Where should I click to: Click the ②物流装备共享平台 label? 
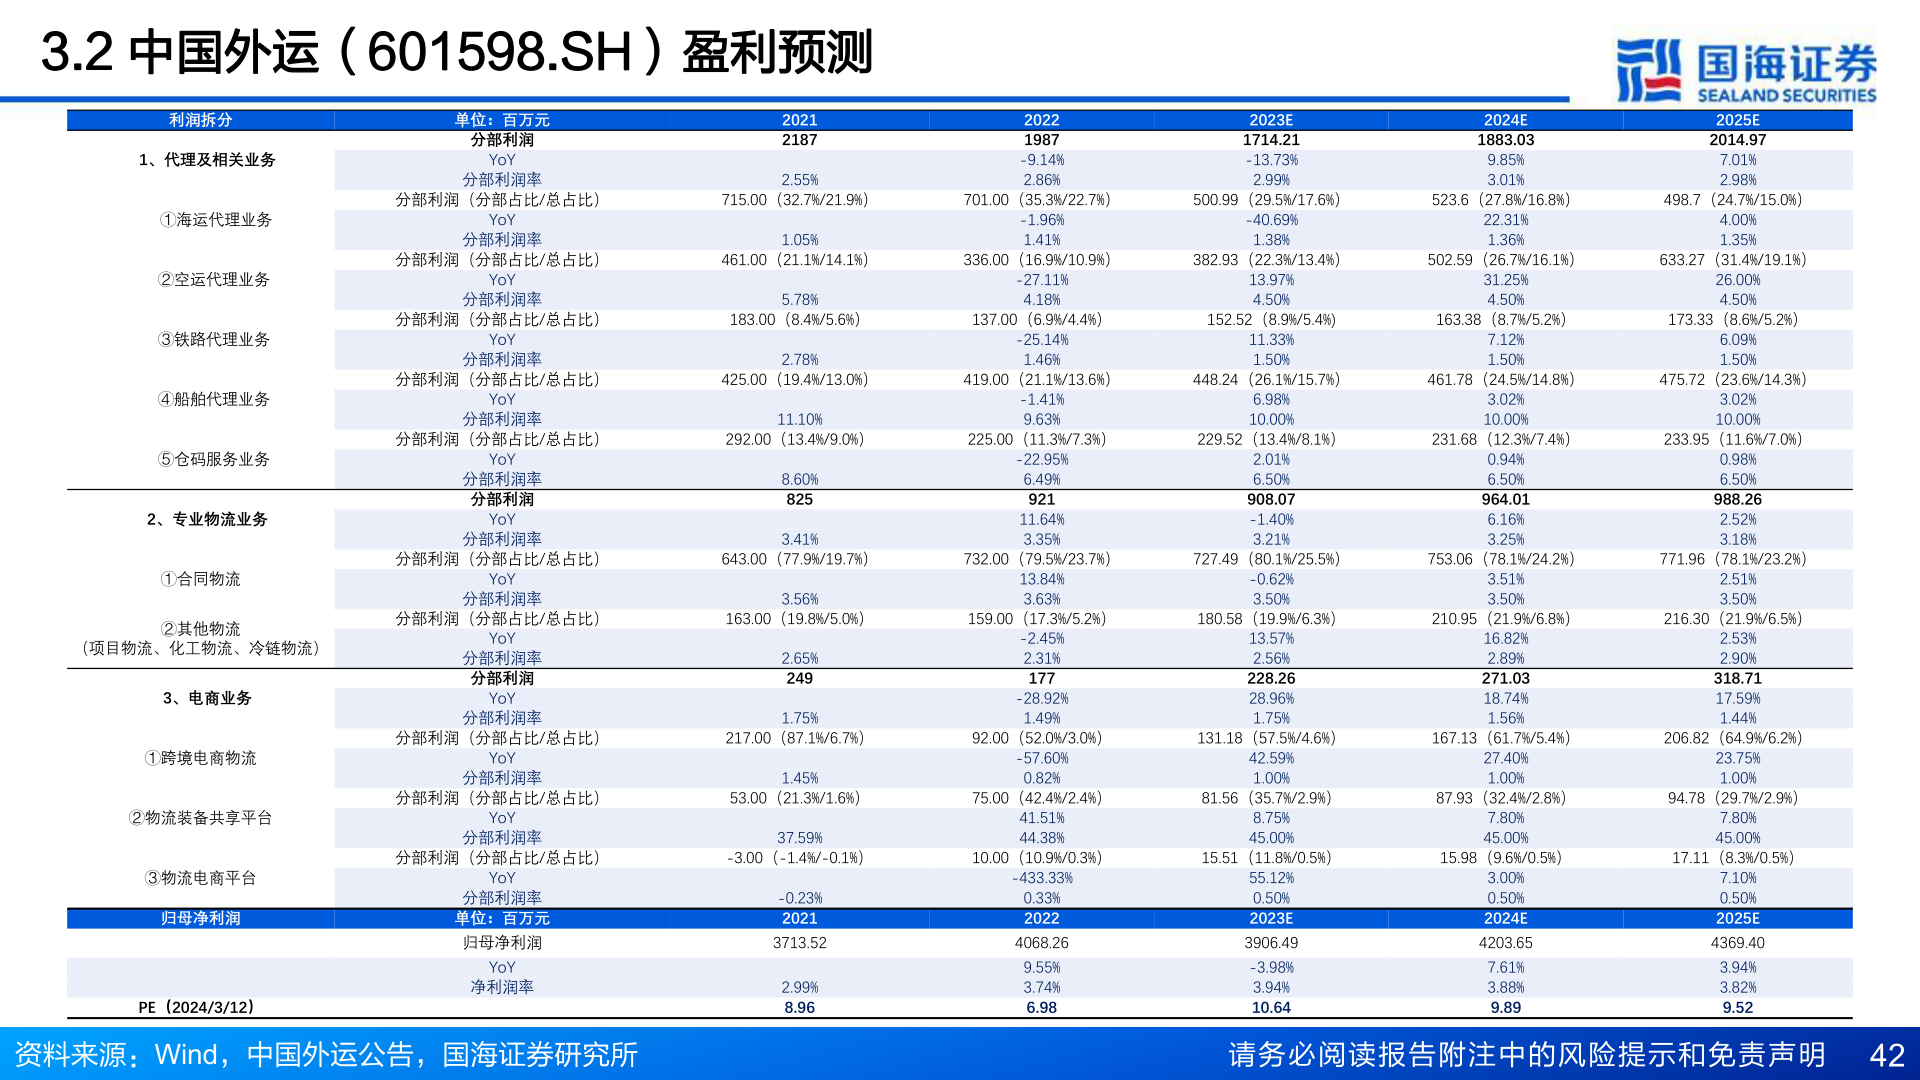coord(200,818)
